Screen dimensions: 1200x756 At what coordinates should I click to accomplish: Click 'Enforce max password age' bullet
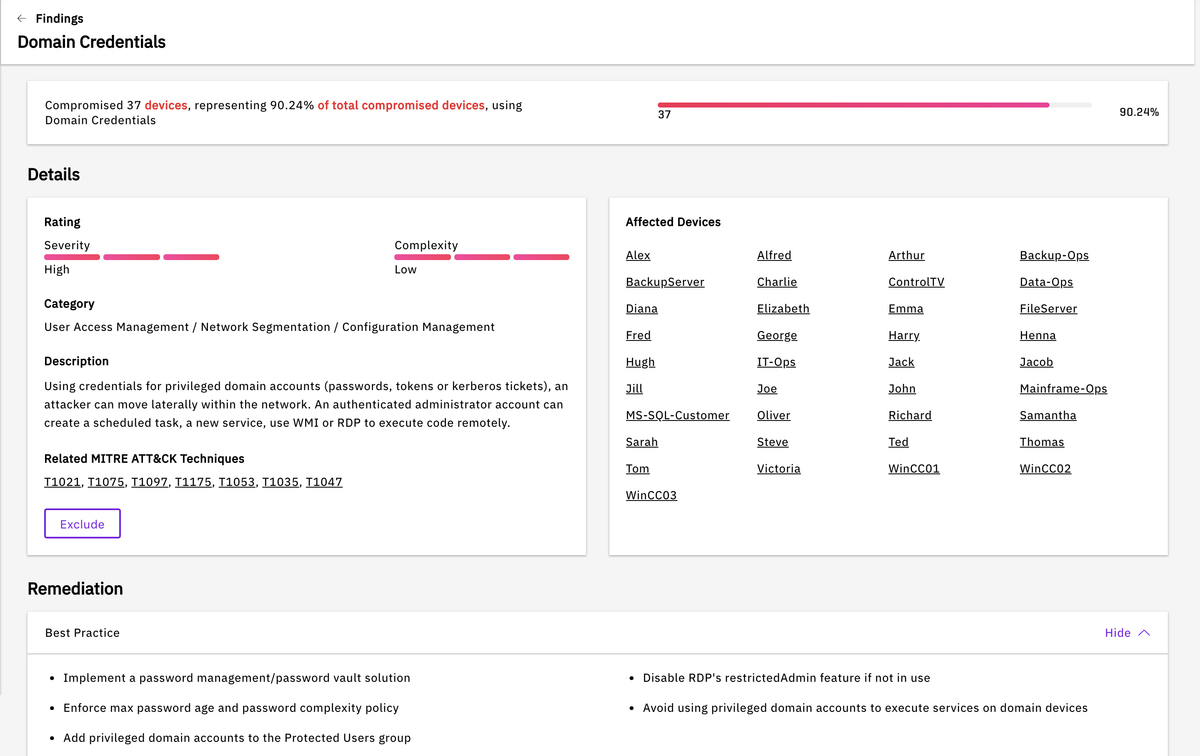click(231, 708)
